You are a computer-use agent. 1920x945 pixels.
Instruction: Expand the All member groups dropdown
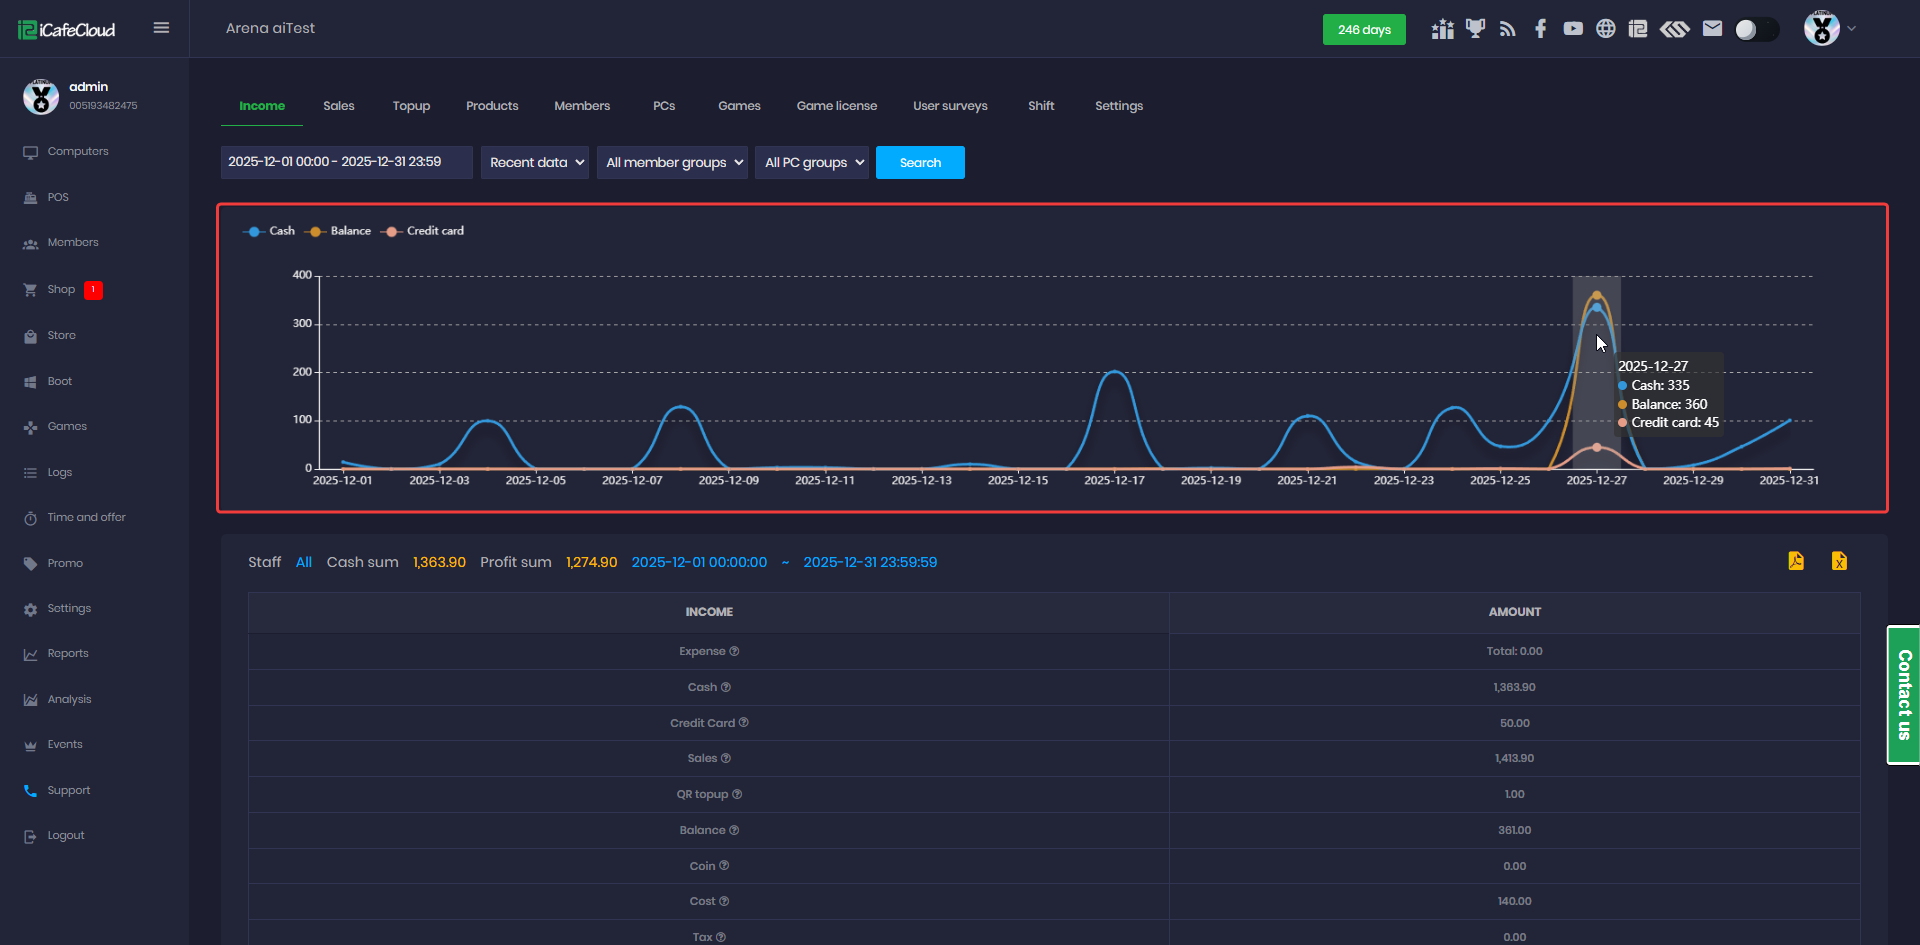[672, 162]
